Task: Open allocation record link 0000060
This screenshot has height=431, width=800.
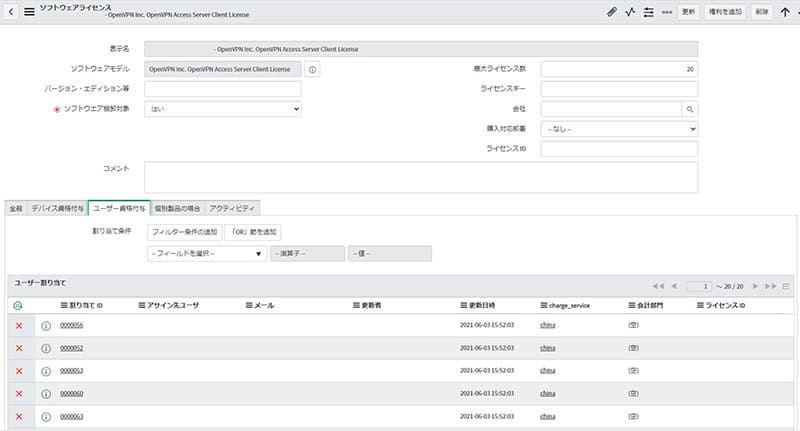Action: coord(71,394)
